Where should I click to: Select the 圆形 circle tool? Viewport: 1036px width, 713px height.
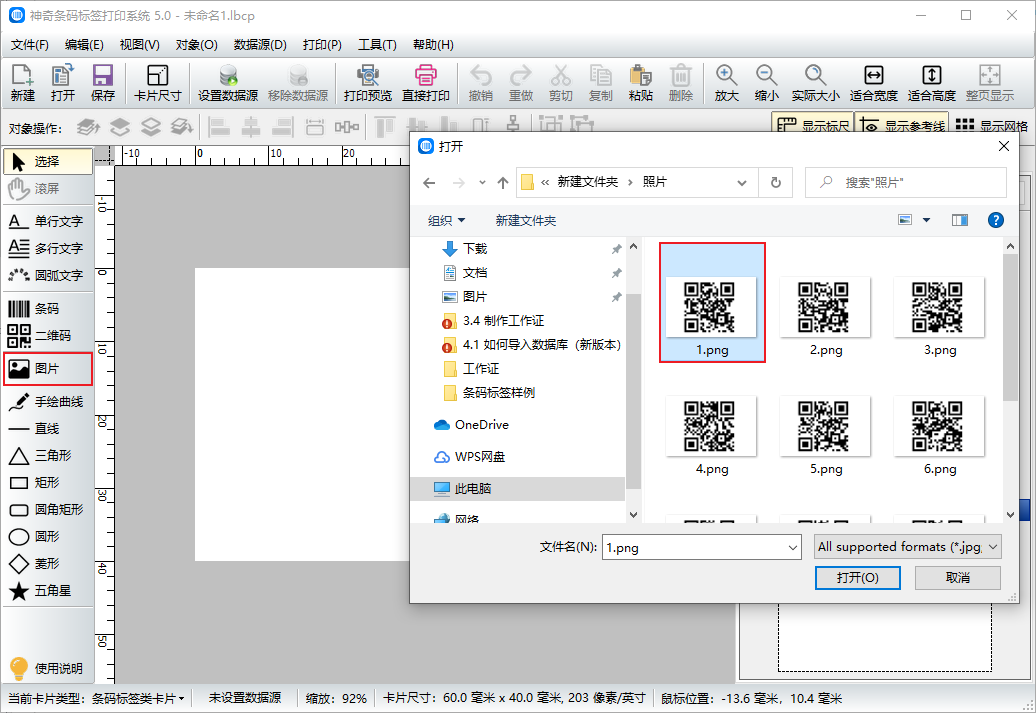[48, 537]
